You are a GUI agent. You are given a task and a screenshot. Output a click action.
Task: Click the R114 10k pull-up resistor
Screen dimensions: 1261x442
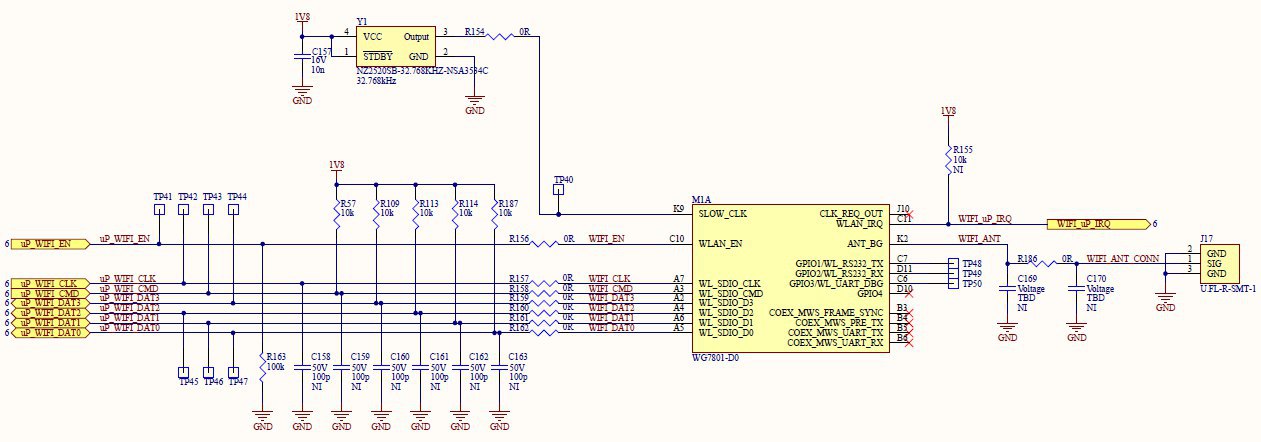[455, 213]
